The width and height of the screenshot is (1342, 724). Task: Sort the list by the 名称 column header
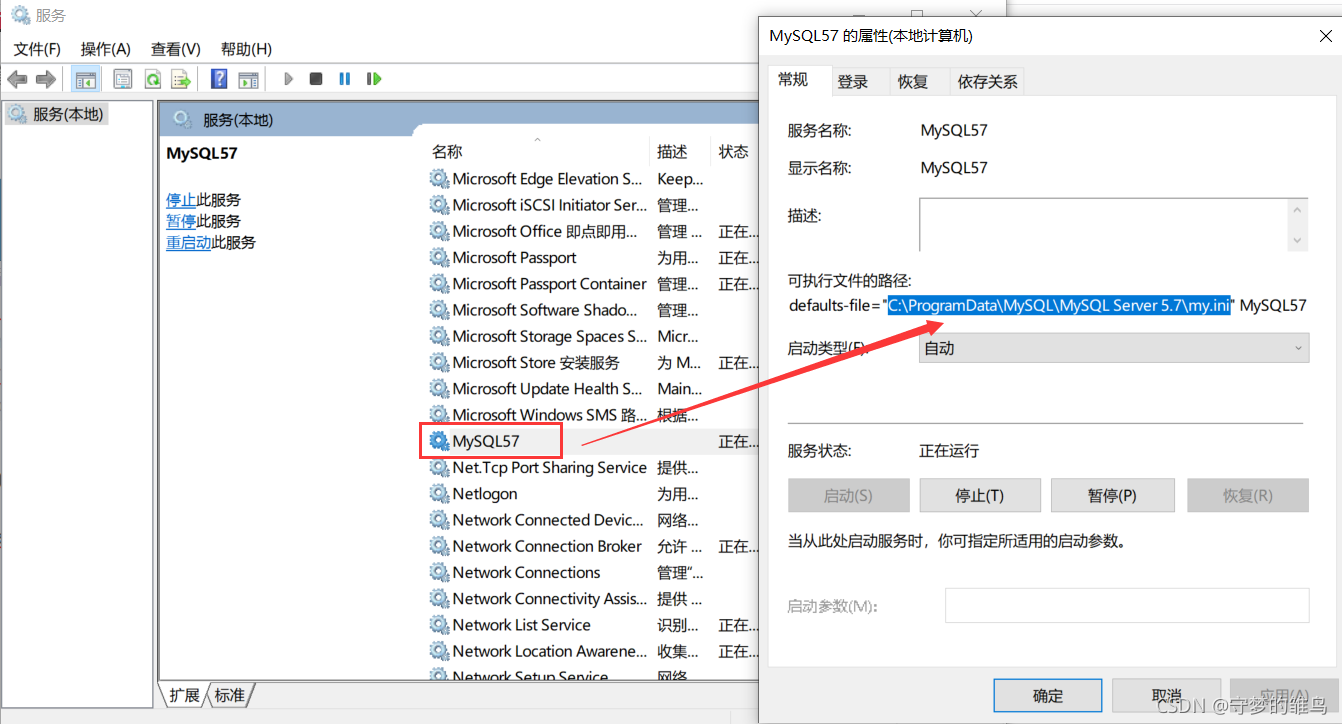coord(447,152)
